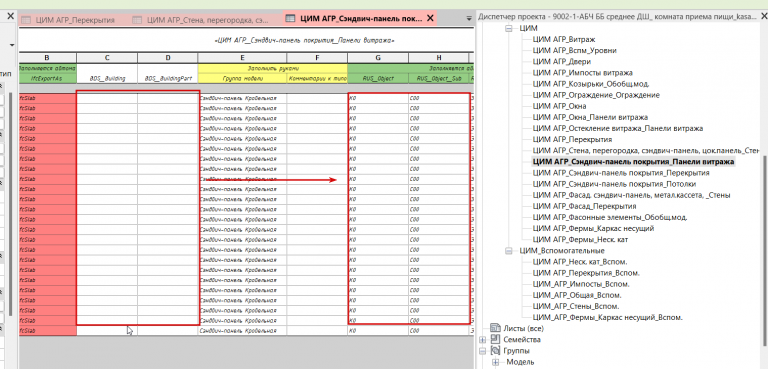Screen dimensions: 768x369
Task: Collapse the Группы tree node
Action: [483, 351]
